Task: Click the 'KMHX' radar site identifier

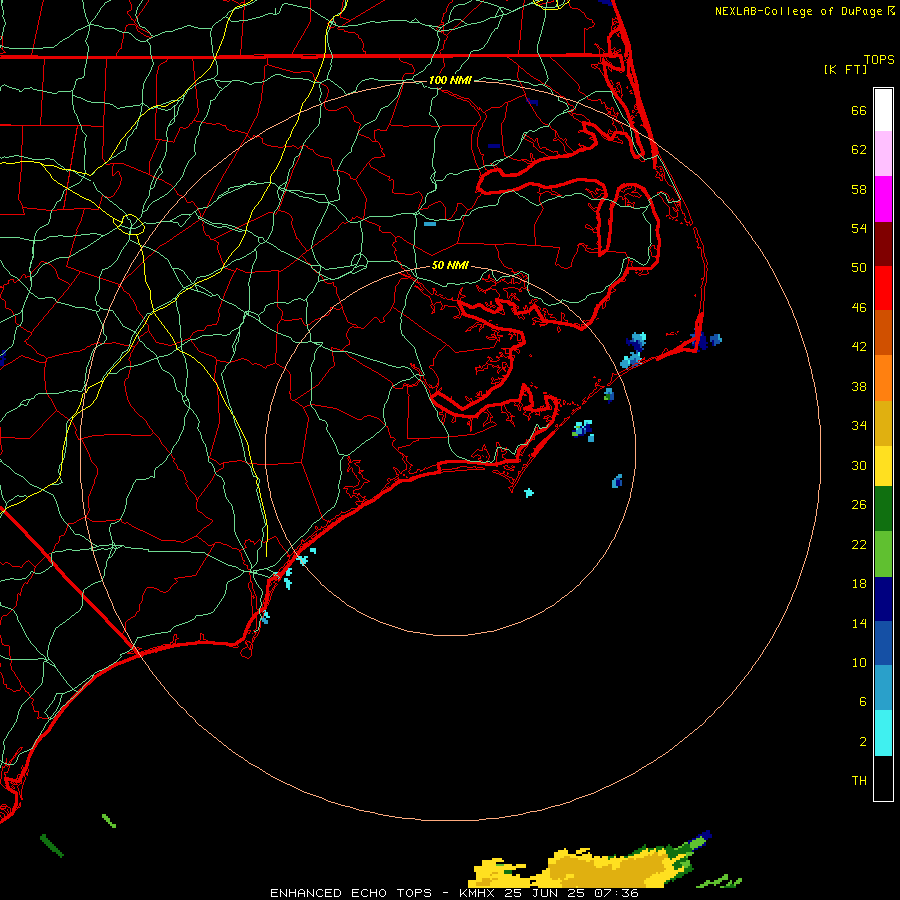Action: (478, 893)
